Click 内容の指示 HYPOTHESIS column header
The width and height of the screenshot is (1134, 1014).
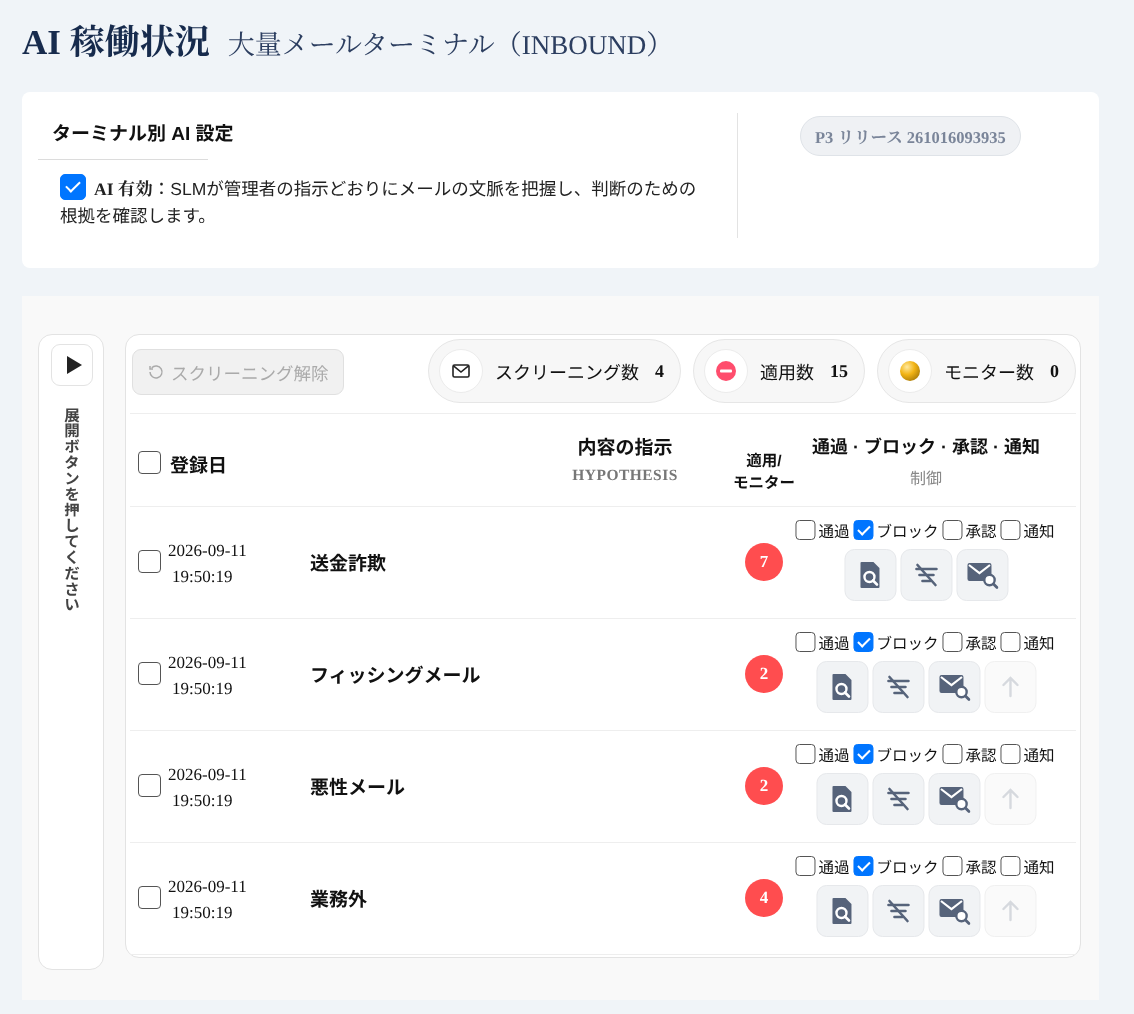pos(625,459)
